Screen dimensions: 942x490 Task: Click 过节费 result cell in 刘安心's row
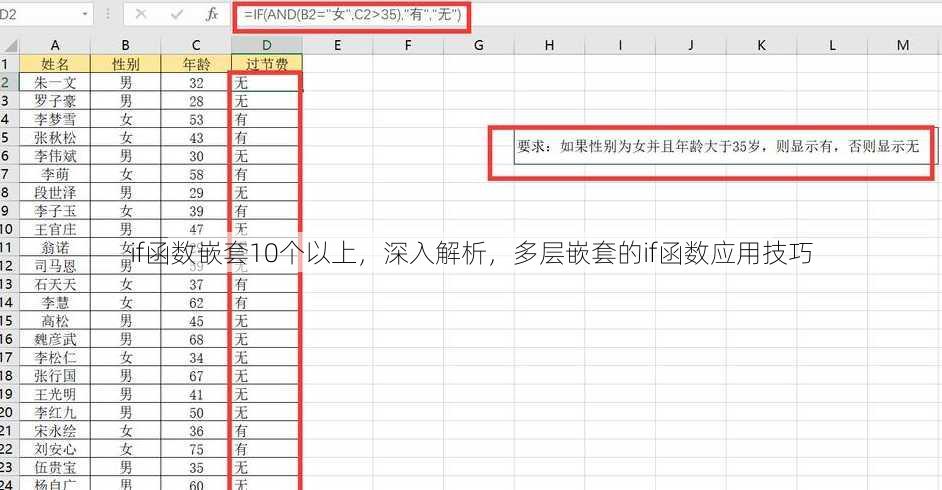267,449
